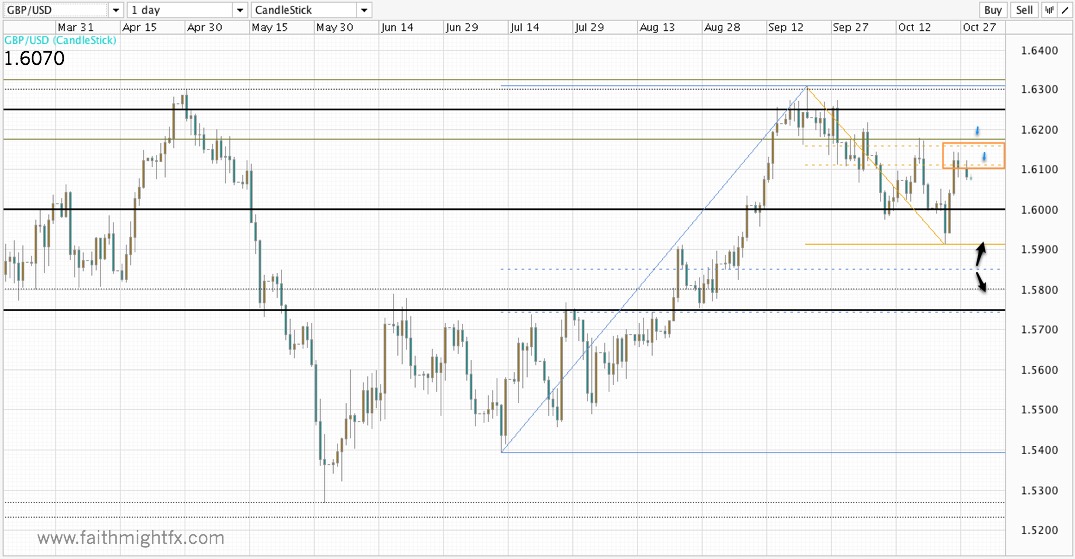Click the Buy button
Screen dimensions: 1075x559
click(993, 10)
